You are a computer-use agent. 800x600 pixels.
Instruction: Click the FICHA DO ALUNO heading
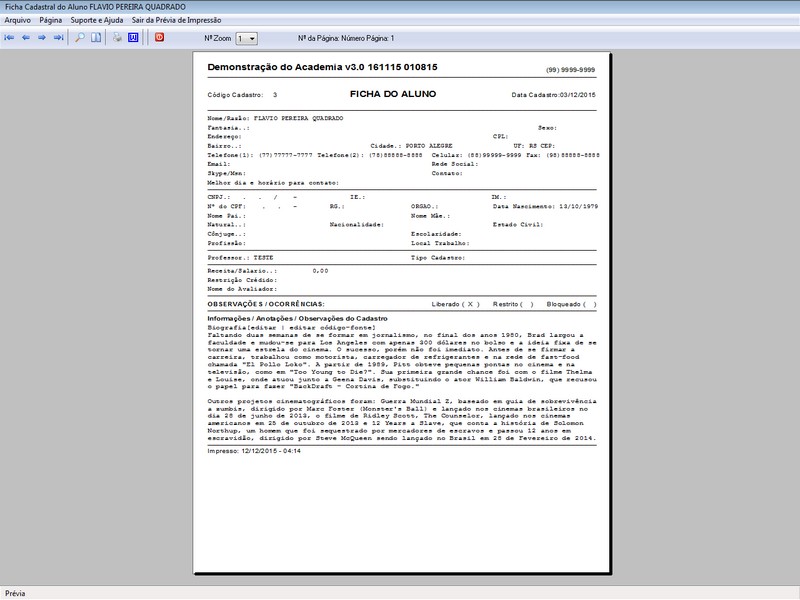click(393, 94)
